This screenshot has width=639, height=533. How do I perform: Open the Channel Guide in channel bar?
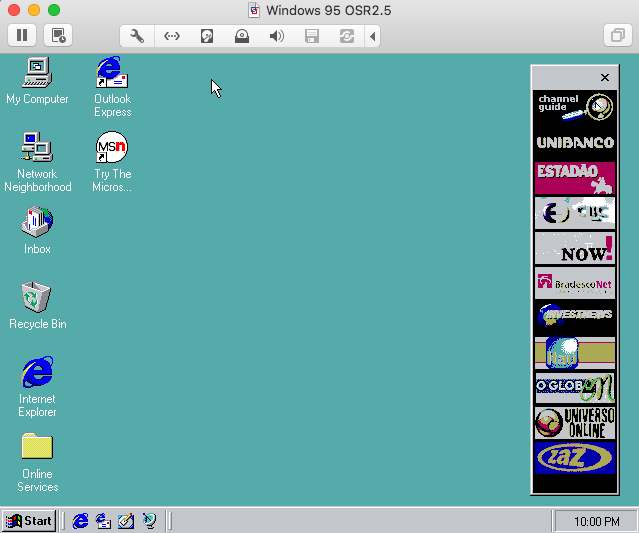pos(574,108)
